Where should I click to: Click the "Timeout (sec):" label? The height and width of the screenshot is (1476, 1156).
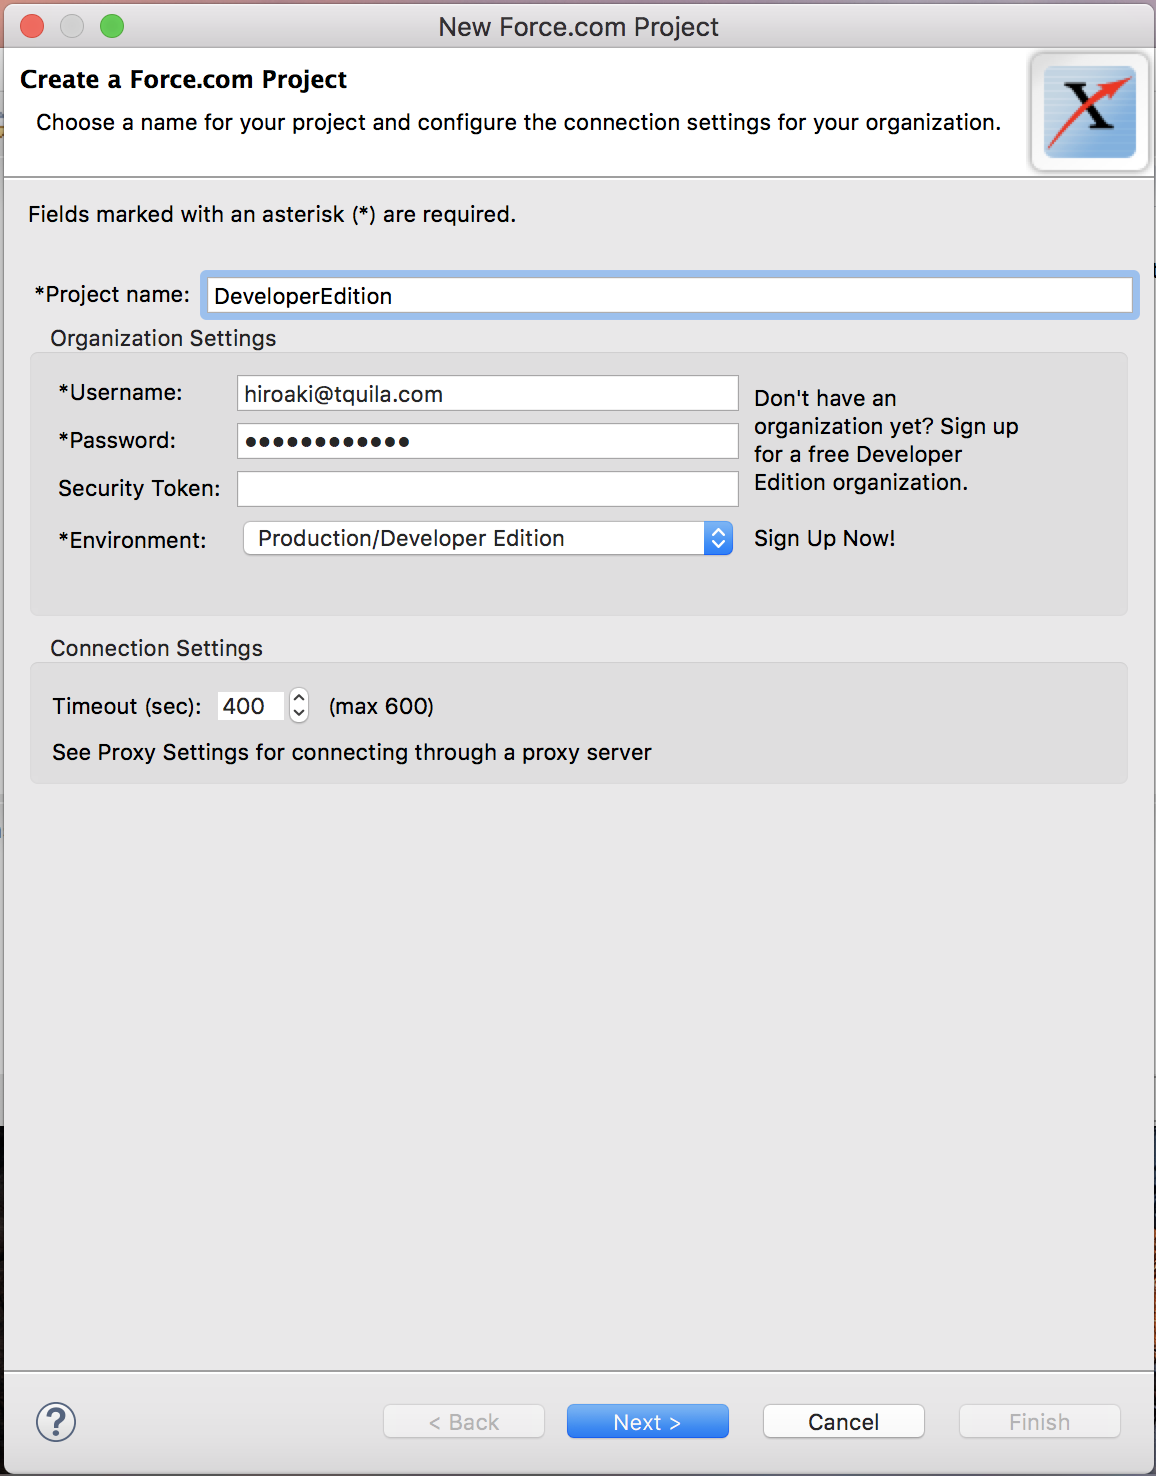[127, 706]
